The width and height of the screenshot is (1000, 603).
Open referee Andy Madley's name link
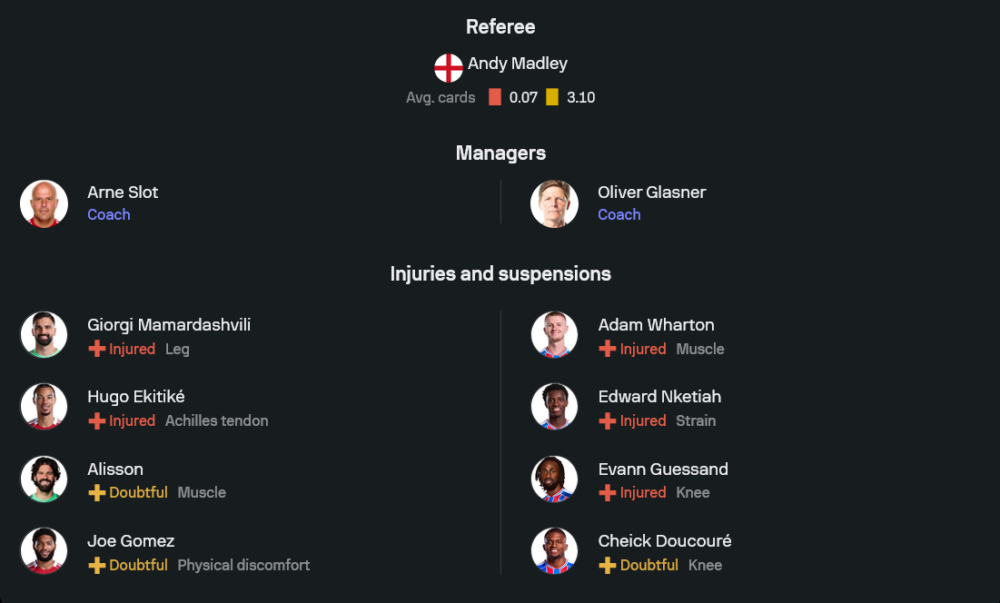[517, 64]
